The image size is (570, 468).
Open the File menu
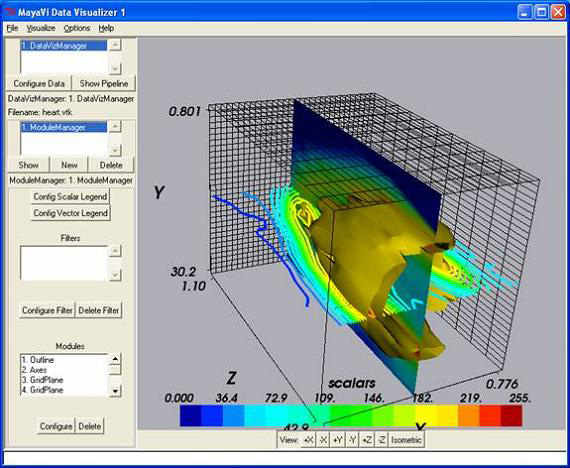pyautogui.click(x=12, y=28)
